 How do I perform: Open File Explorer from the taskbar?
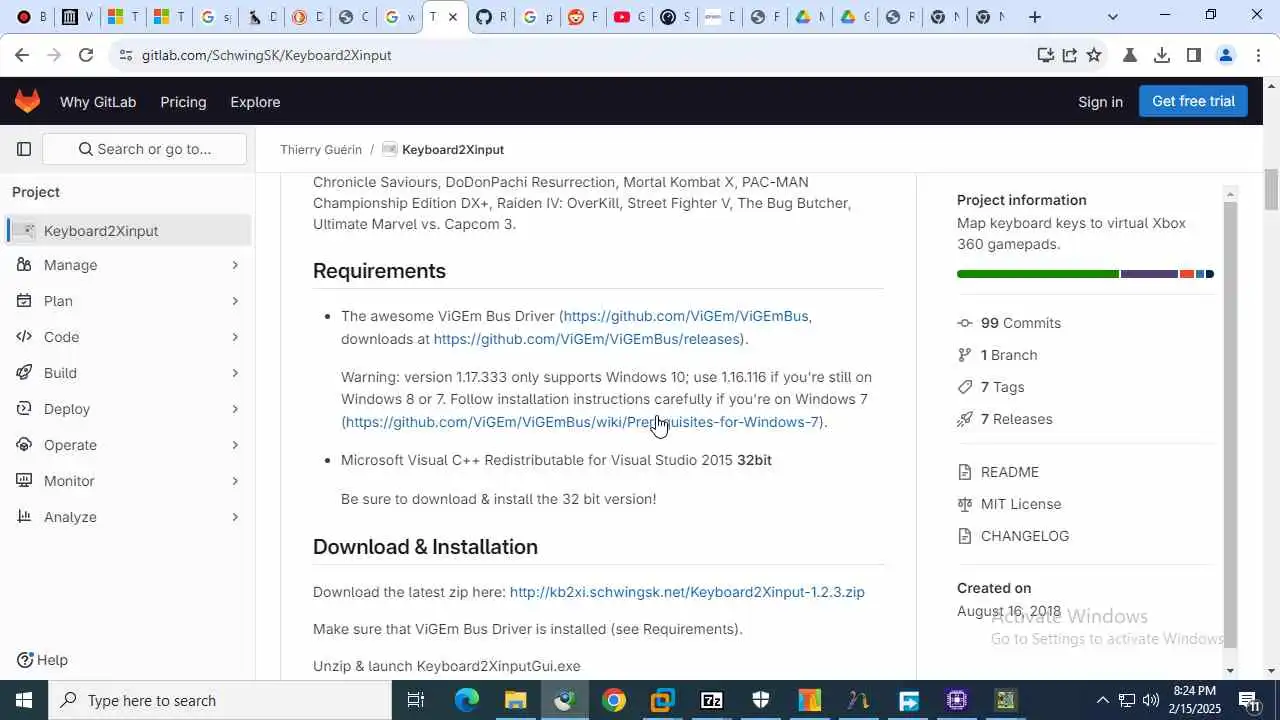coord(515,700)
